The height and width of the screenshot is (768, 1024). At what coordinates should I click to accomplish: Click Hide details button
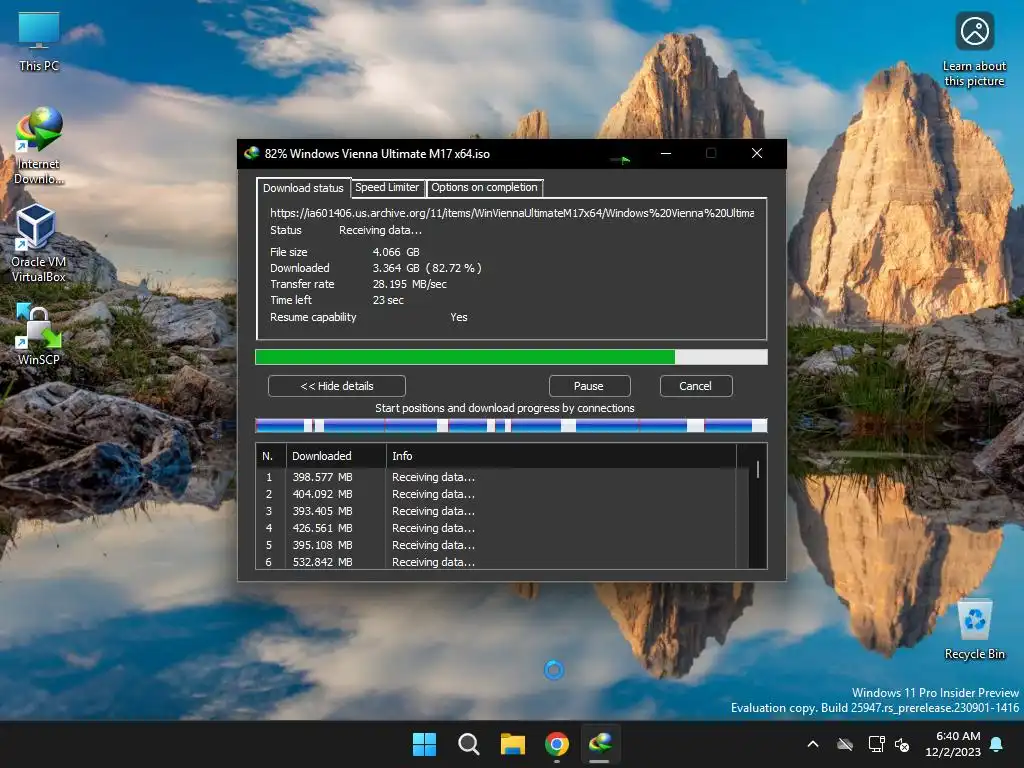(x=337, y=386)
